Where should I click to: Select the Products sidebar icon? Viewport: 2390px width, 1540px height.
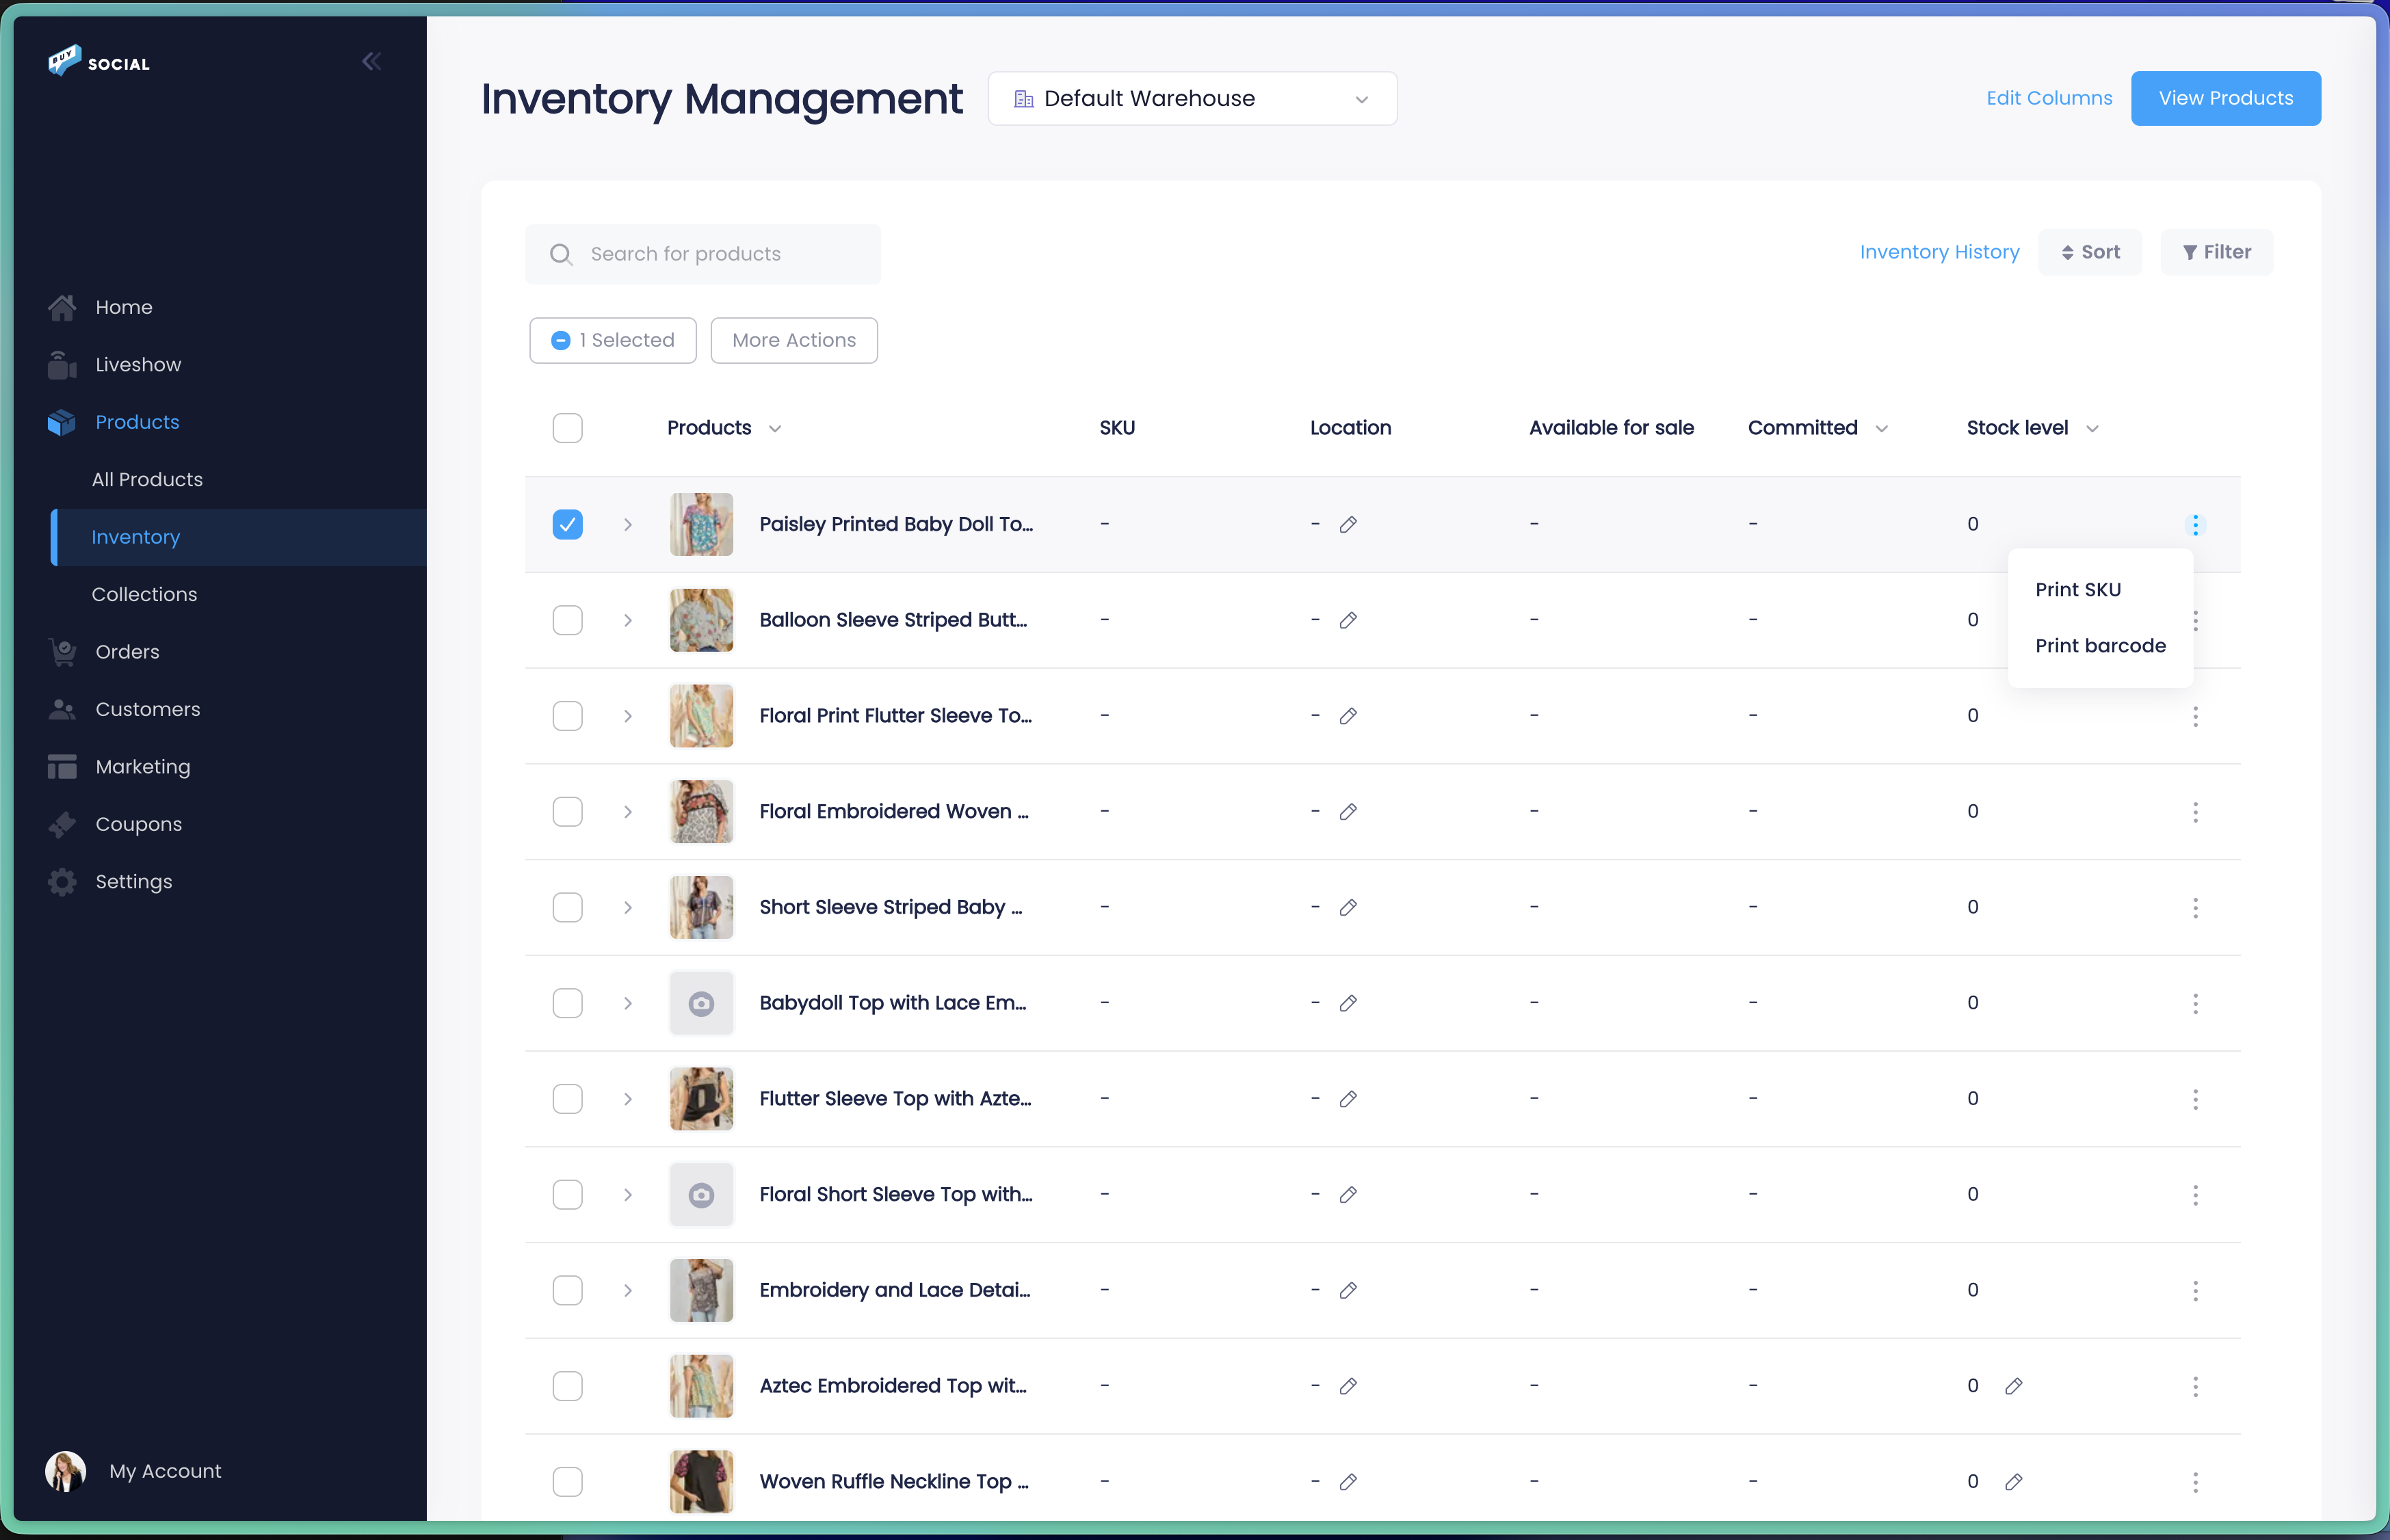coord(61,421)
